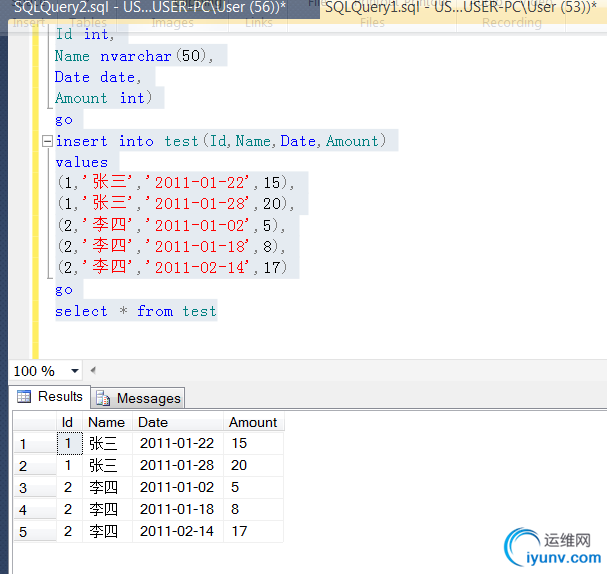Click the horizontal scroll left arrow
Viewport: 607px width, 574px height.
coord(93,370)
